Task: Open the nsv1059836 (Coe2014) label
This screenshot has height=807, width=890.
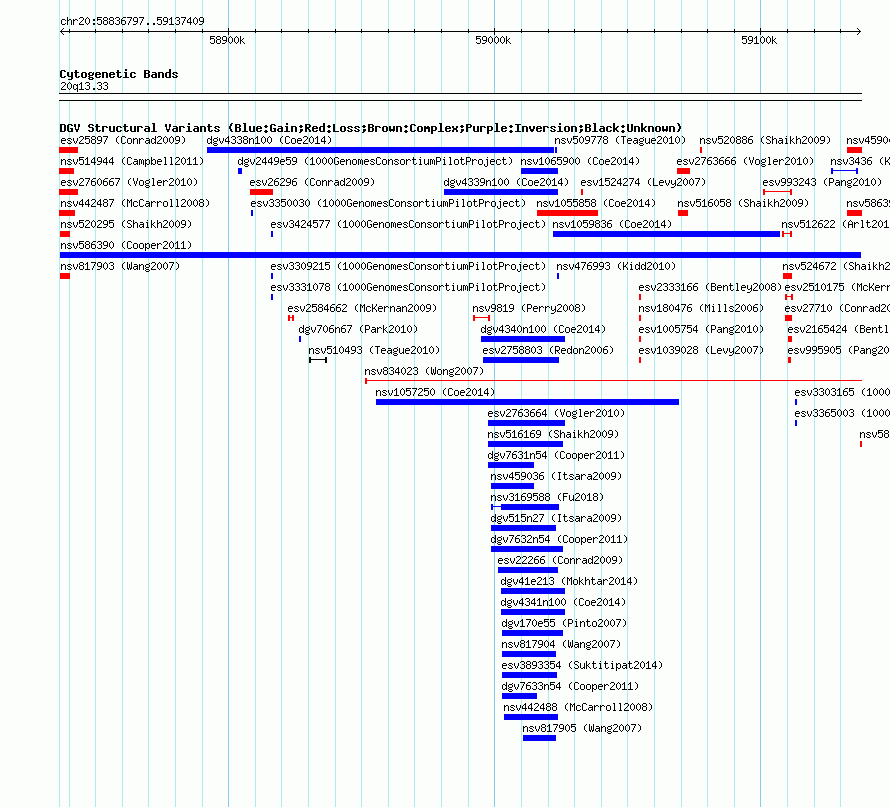Action: click(x=612, y=224)
